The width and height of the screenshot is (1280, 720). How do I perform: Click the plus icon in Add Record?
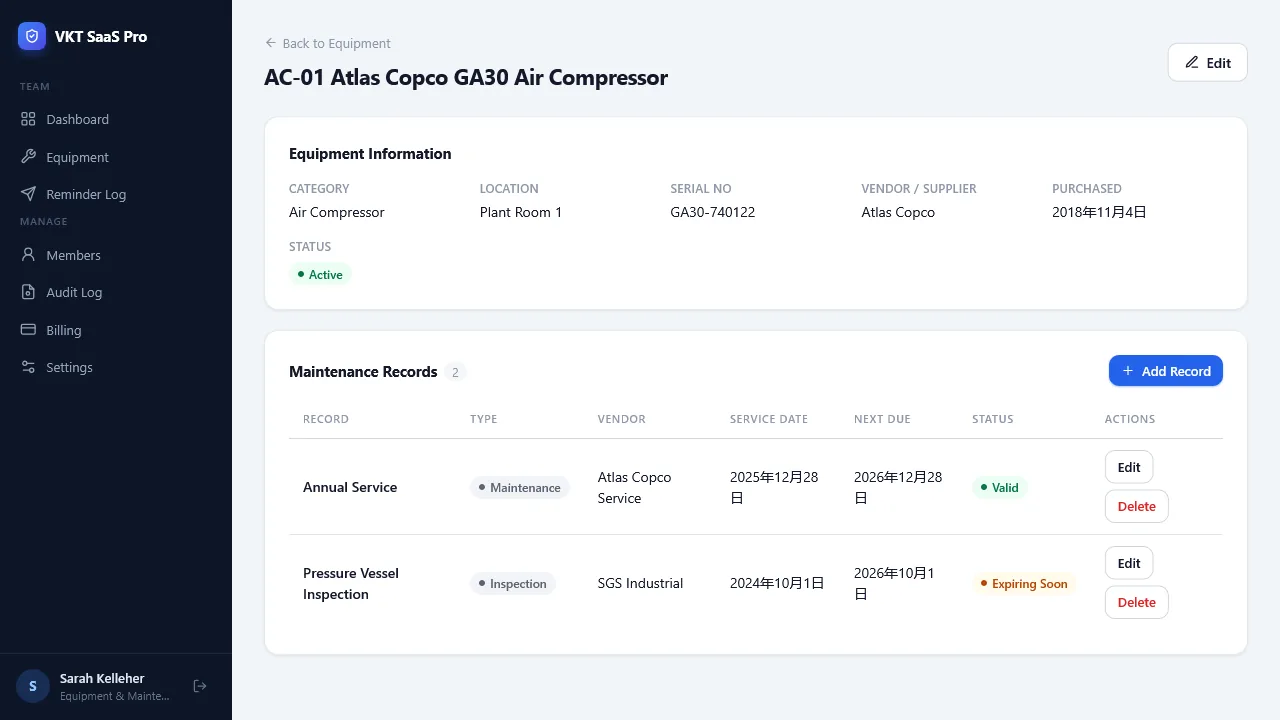pos(1128,371)
